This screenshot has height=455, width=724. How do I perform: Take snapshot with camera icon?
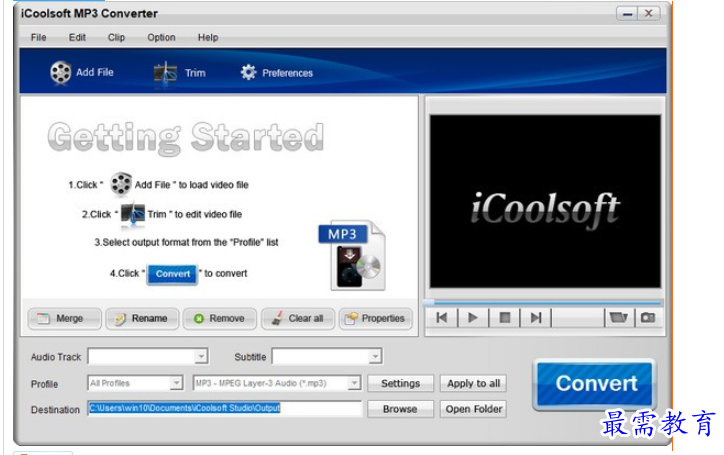pyautogui.click(x=648, y=318)
